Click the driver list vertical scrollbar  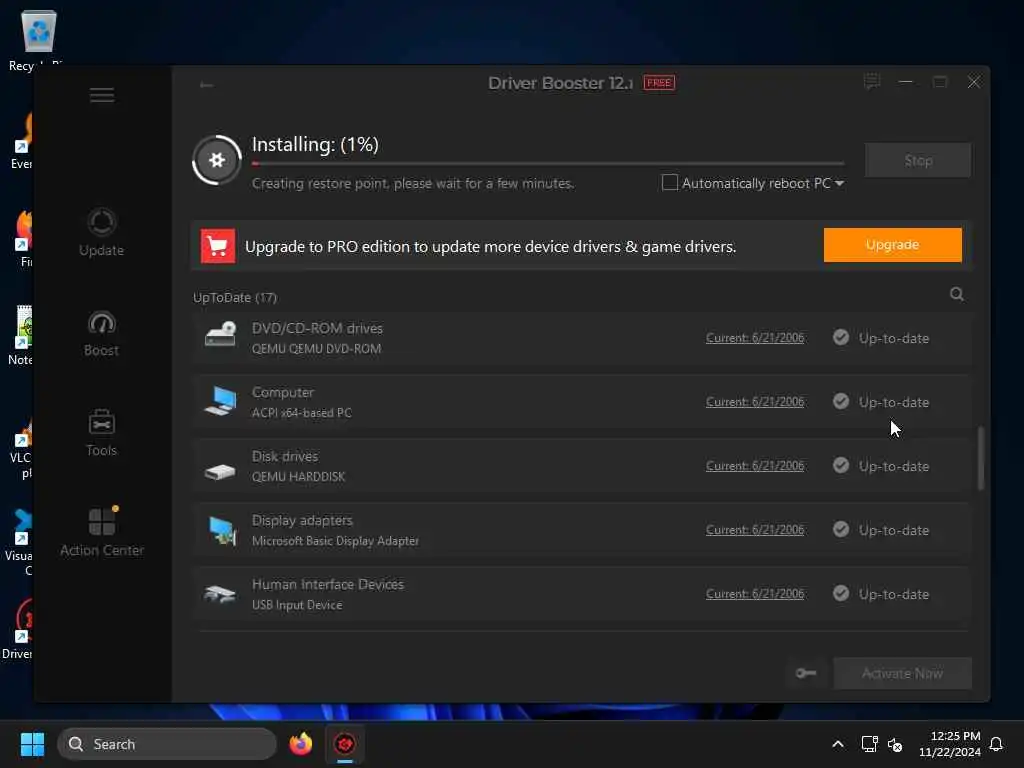(980, 457)
